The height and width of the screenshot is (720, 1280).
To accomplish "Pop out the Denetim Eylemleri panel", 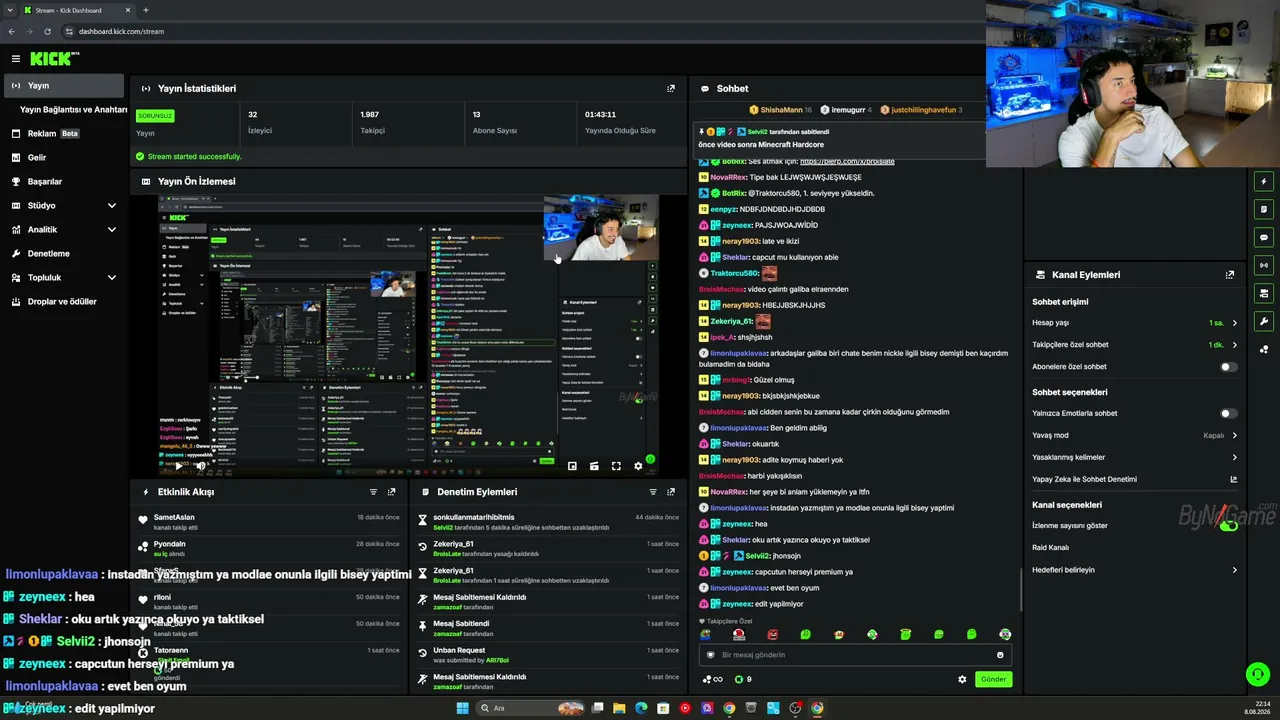I will (x=671, y=492).
